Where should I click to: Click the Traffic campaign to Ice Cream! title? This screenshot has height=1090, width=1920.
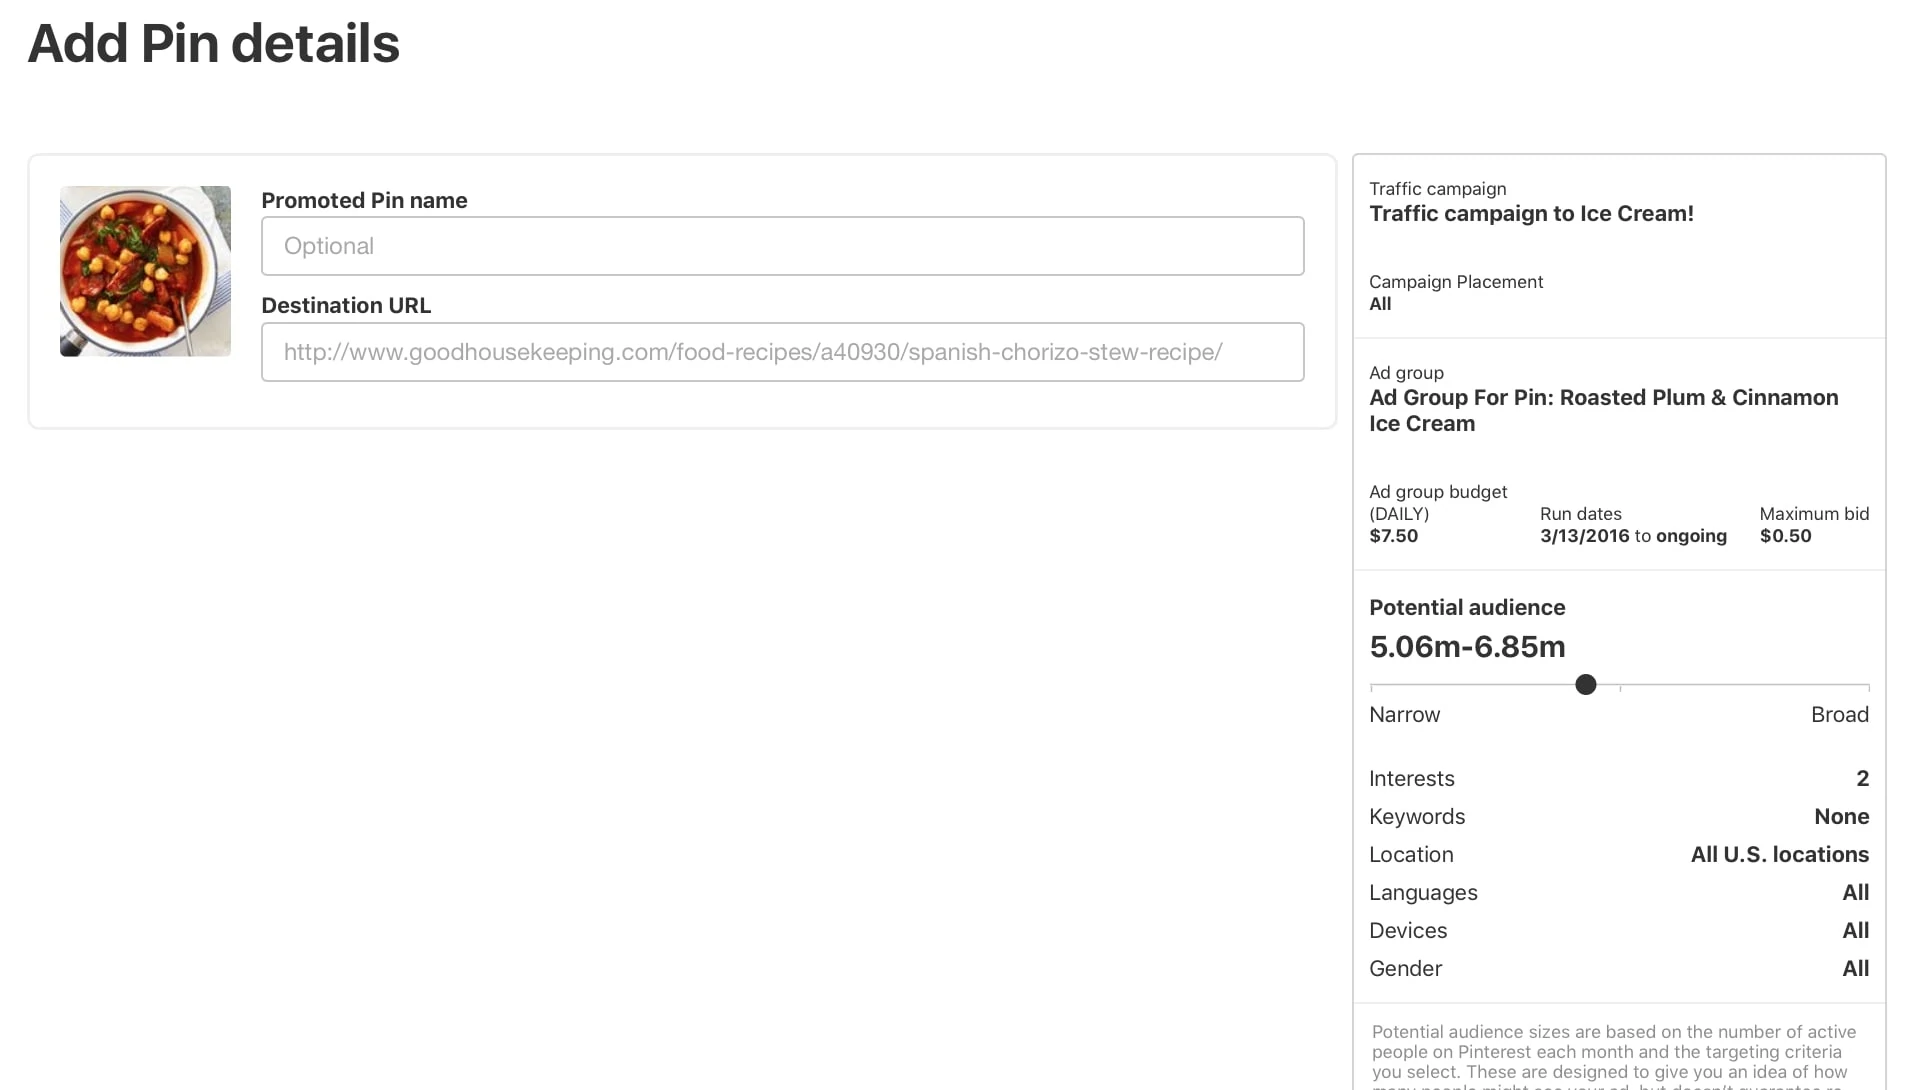pyautogui.click(x=1530, y=214)
